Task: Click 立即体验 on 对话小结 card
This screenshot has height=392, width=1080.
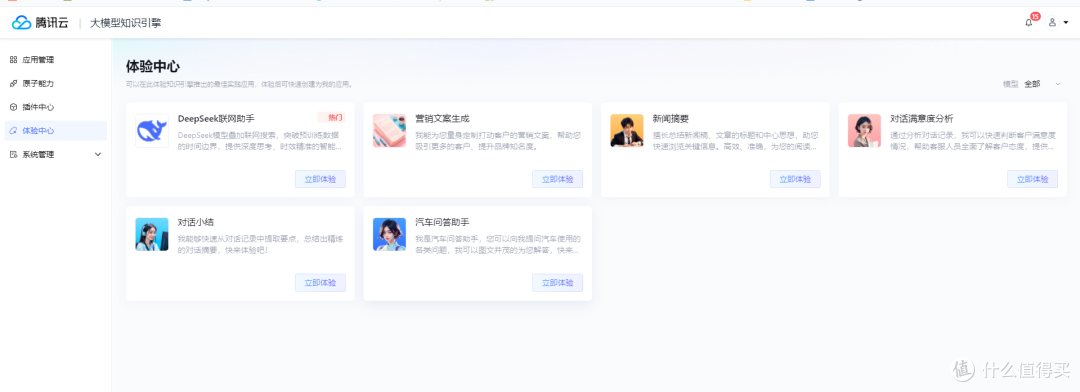Action: 320,283
